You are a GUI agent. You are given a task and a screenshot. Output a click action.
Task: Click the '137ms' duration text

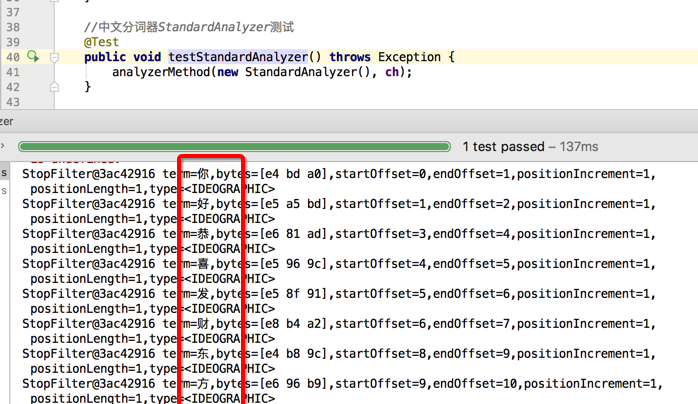tap(579, 146)
